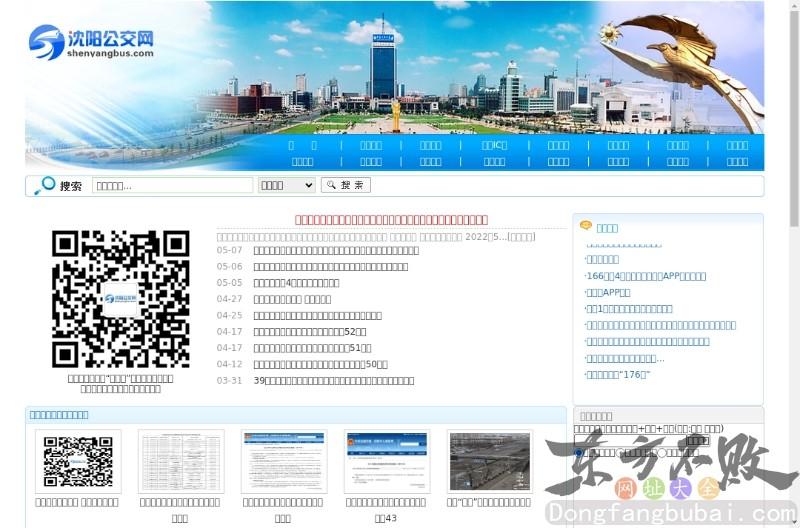Image resolution: width=800 pixels, height=528 pixels.
Task: Focus the keyword search input field
Action: [172, 185]
